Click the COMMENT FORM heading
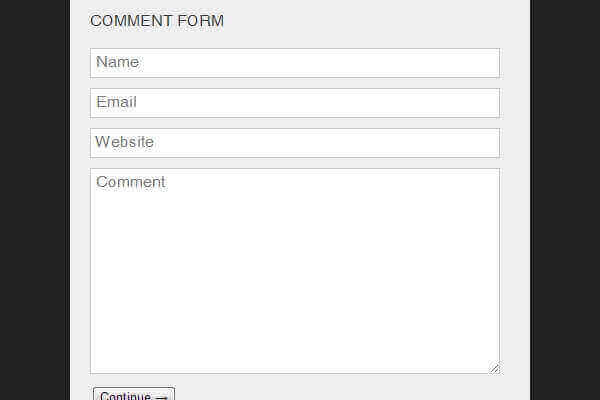600x400 pixels. 157,21
